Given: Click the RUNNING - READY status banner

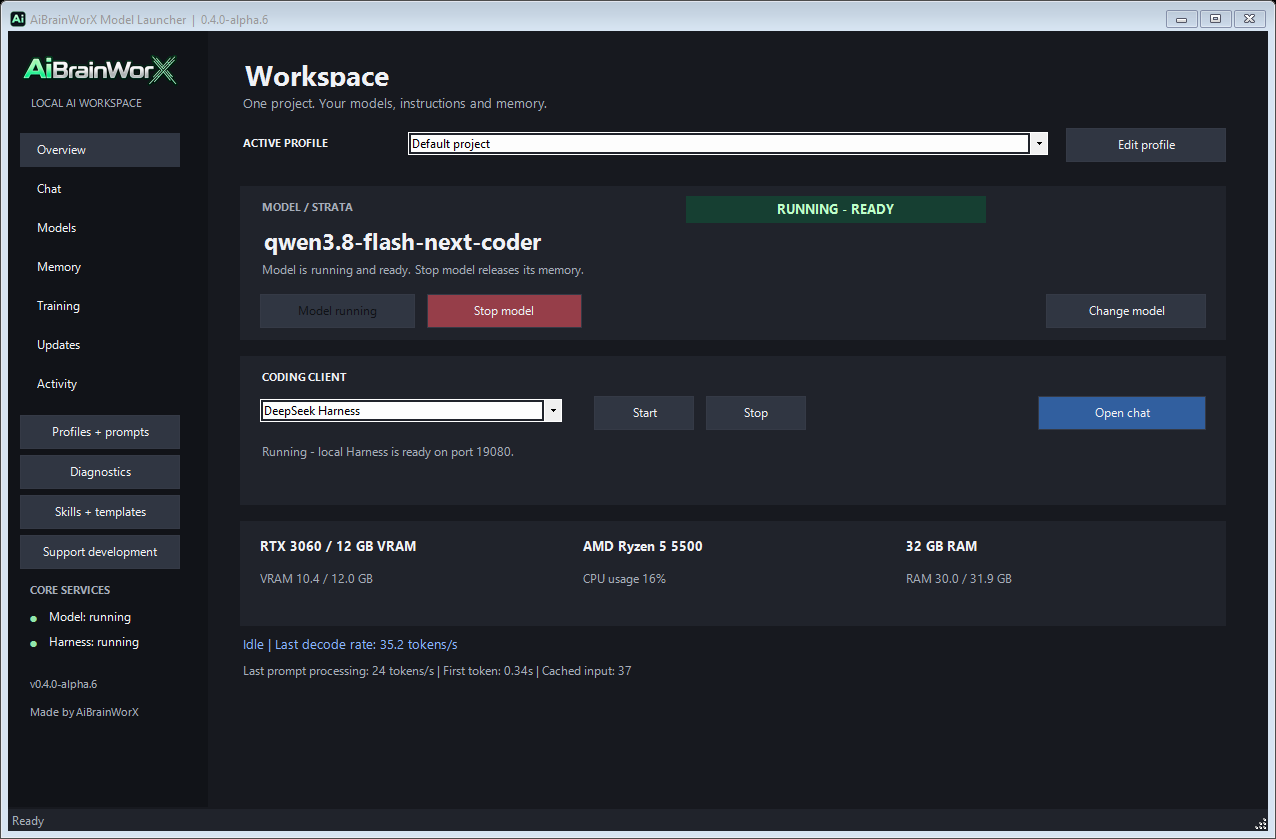Looking at the screenshot, I should coord(836,209).
